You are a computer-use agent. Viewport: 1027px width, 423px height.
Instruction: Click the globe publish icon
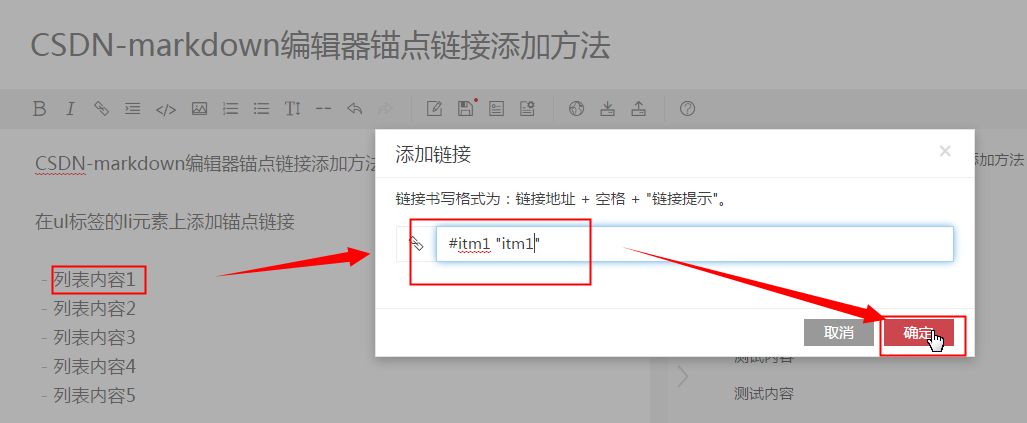(x=576, y=109)
